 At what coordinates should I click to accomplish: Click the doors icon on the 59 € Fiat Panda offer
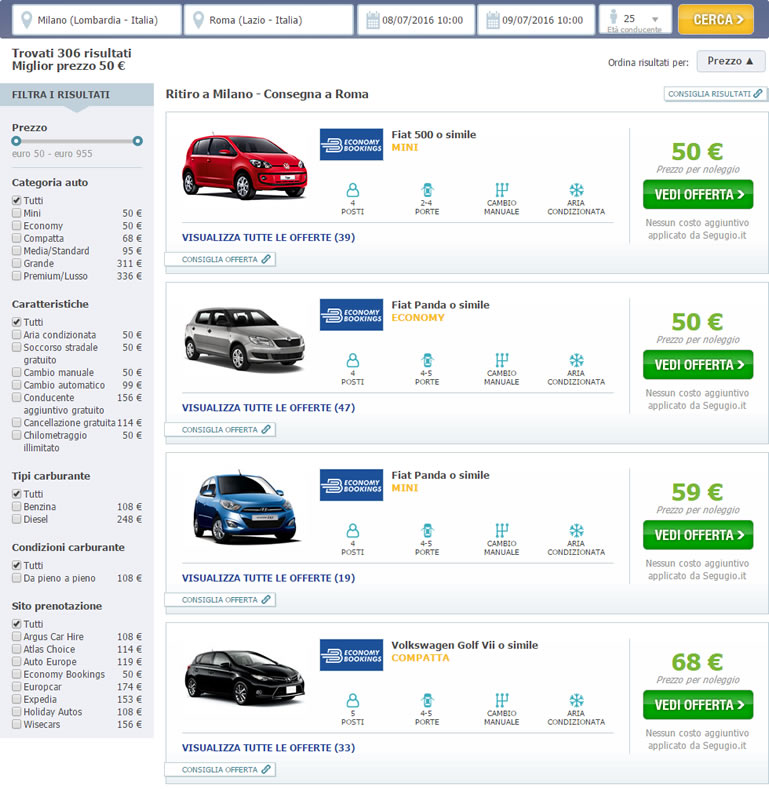(427, 530)
